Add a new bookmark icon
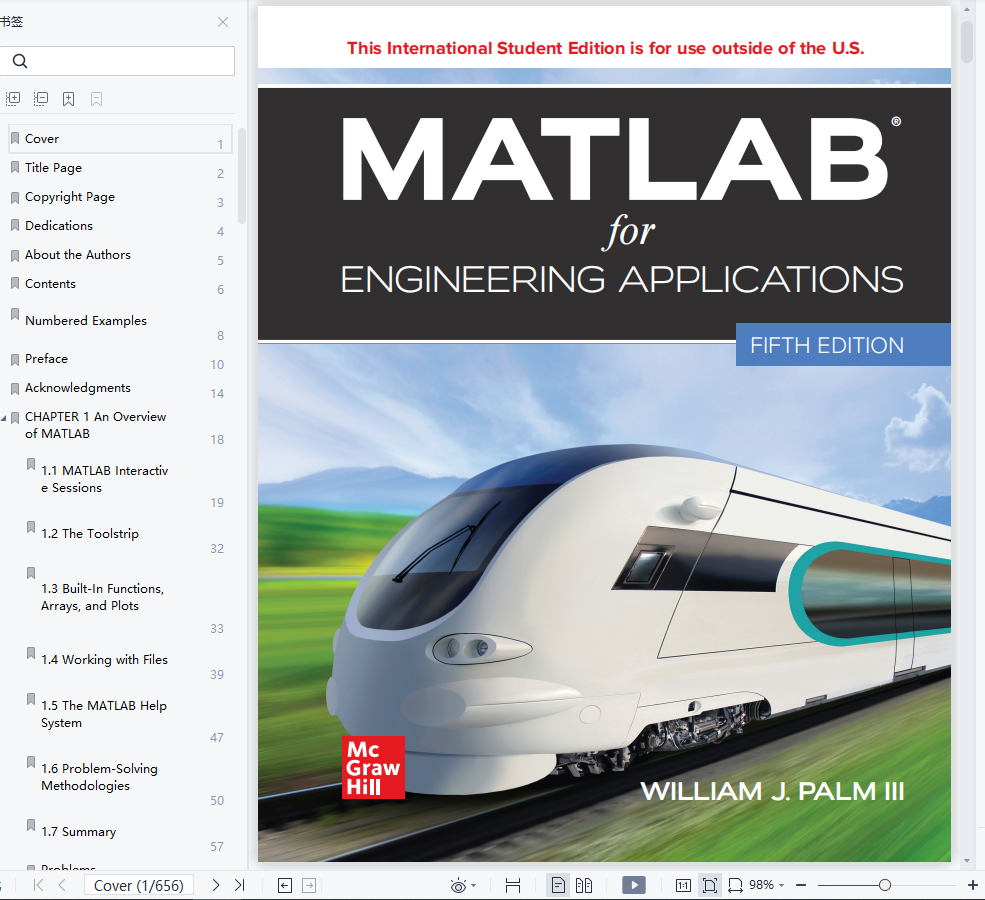The height and width of the screenshot is (900, 985). pyautogui.click(x=68, y=99)
